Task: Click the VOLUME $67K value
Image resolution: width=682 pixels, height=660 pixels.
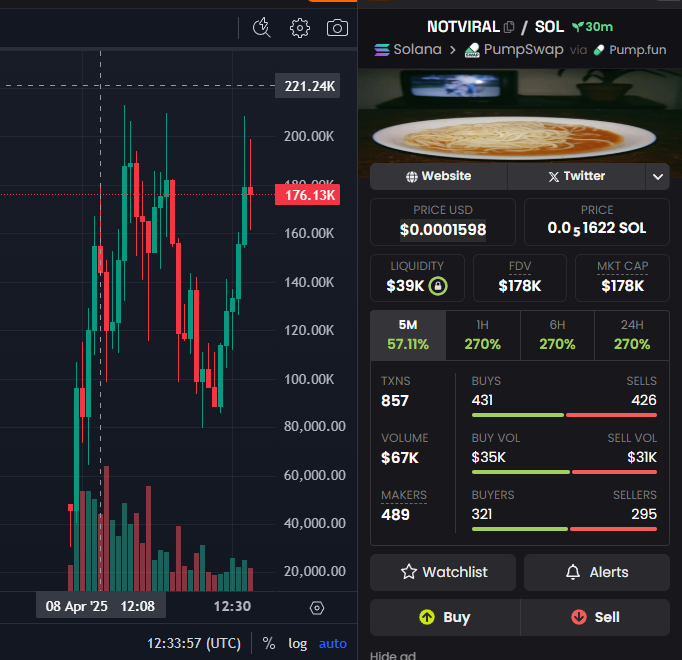Action: tap(400, 458)
